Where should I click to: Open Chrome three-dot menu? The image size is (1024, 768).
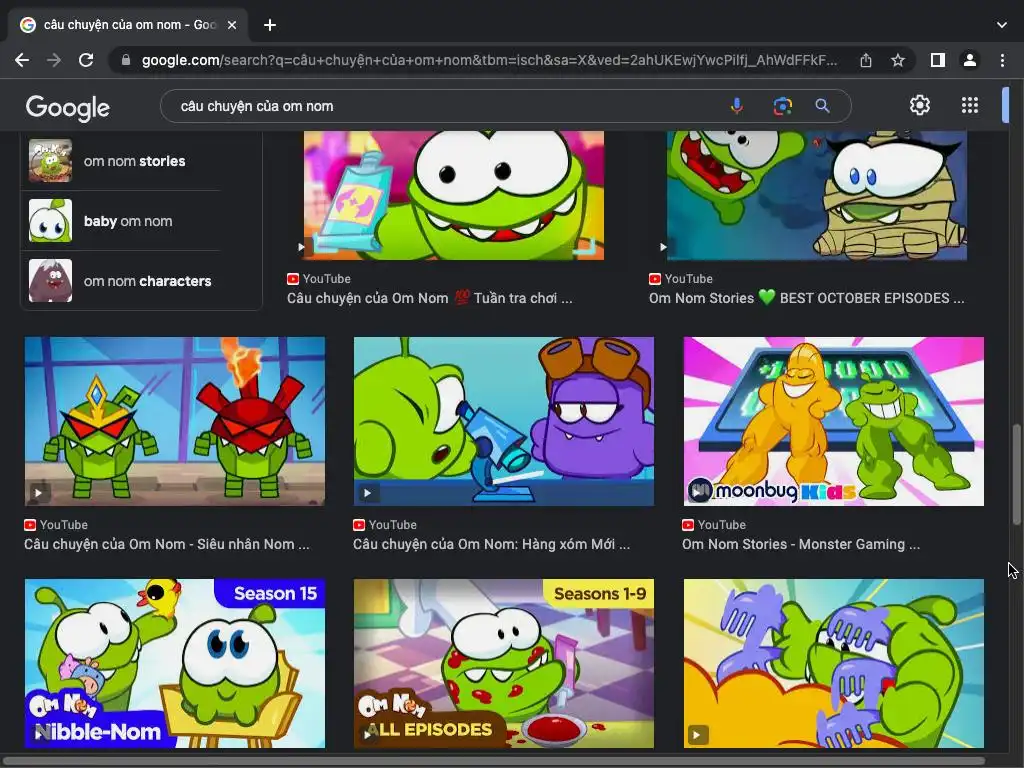tap(1002, 60)
